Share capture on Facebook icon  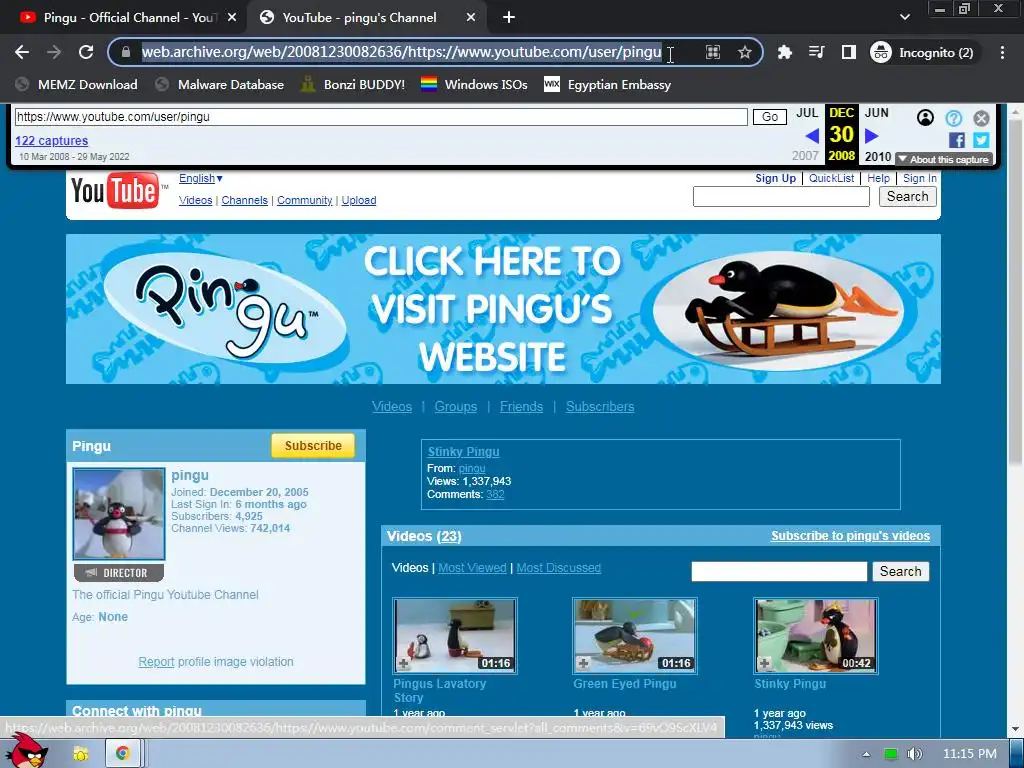pos(957,140)
